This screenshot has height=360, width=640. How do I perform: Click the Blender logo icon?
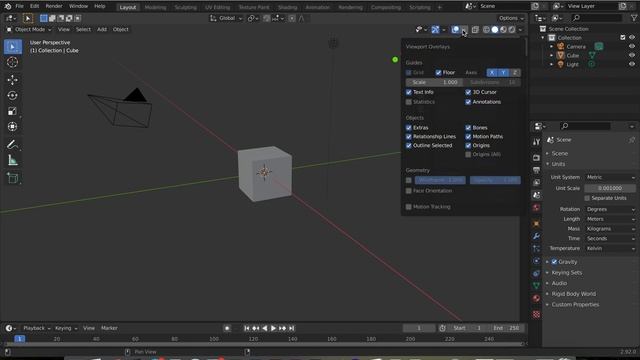pyautogui.click(x=8, y=7)
